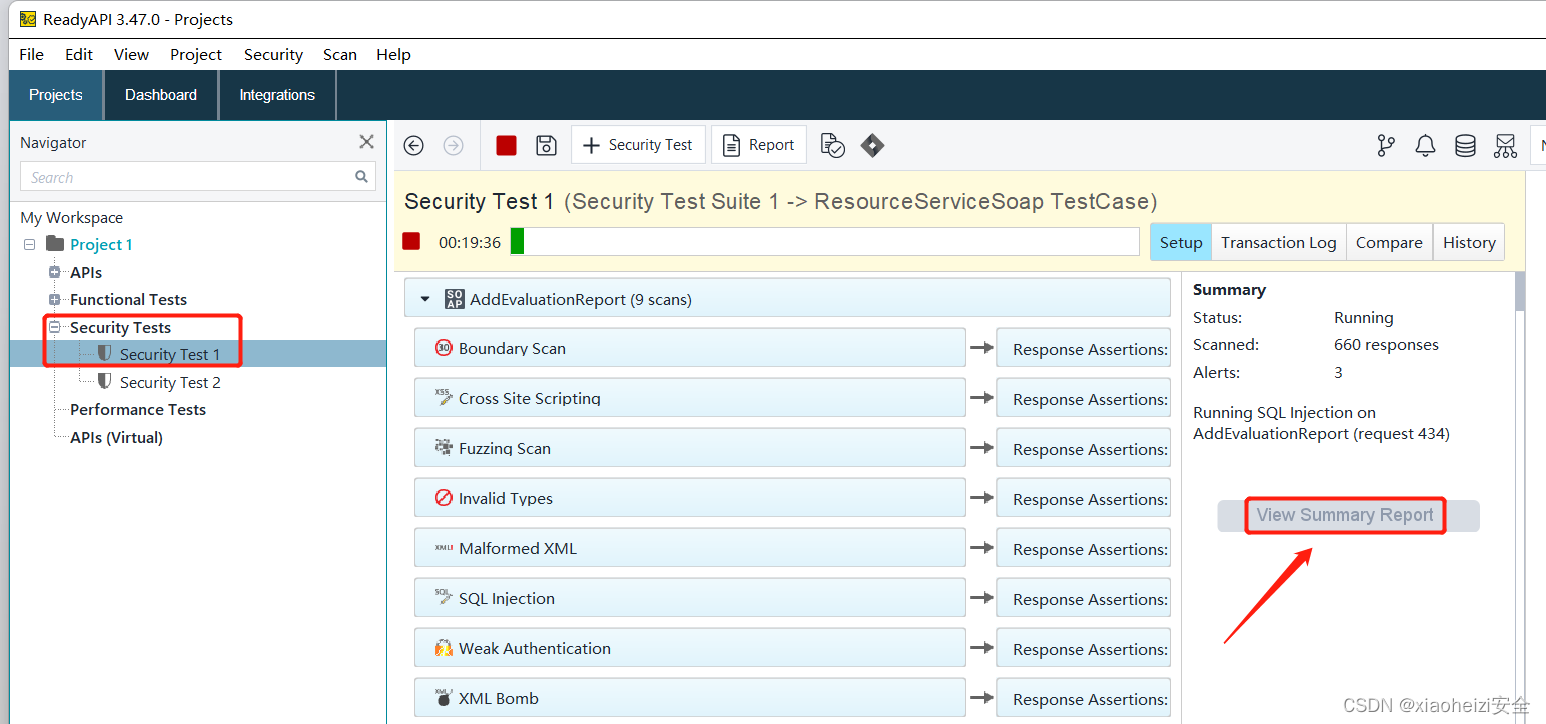Open Response Assertions for SQL Injection
The width and height of the screenshot is (1546, 724).
coord(1083,599)
